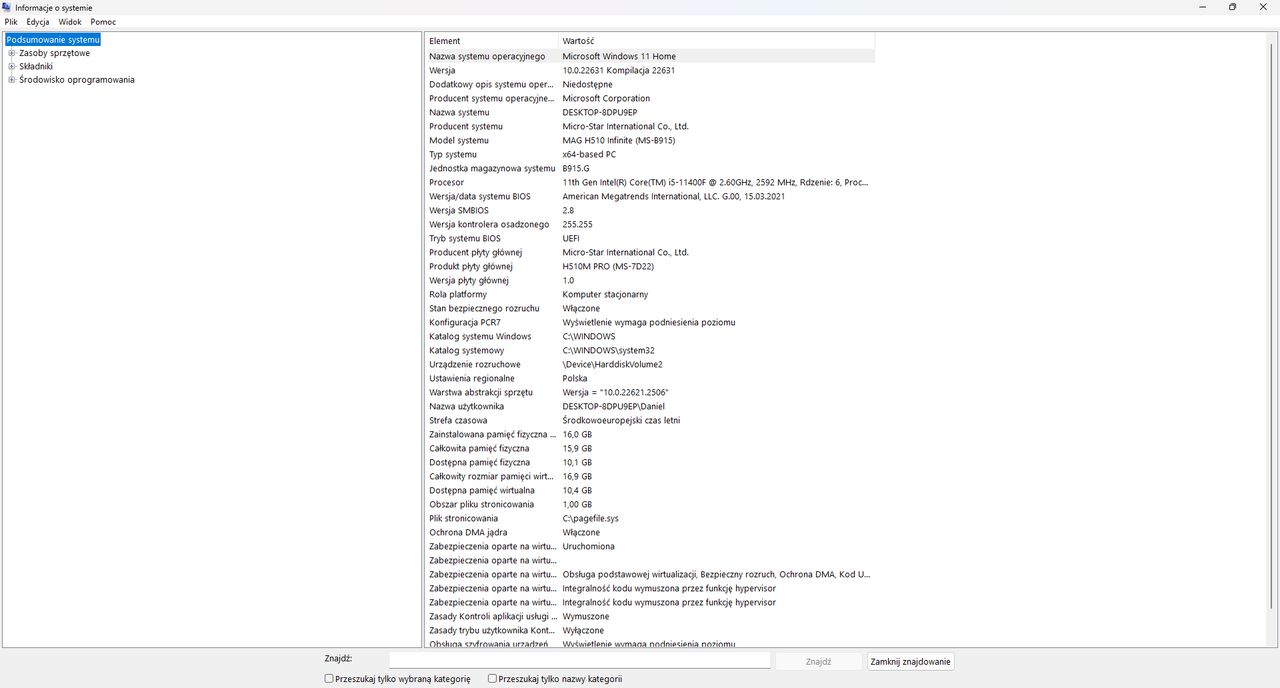The image size is (1280, 688).
Task: Check Przeszukaj tylko nazwy kategorii checkbox
Action: tap(492, 679)
